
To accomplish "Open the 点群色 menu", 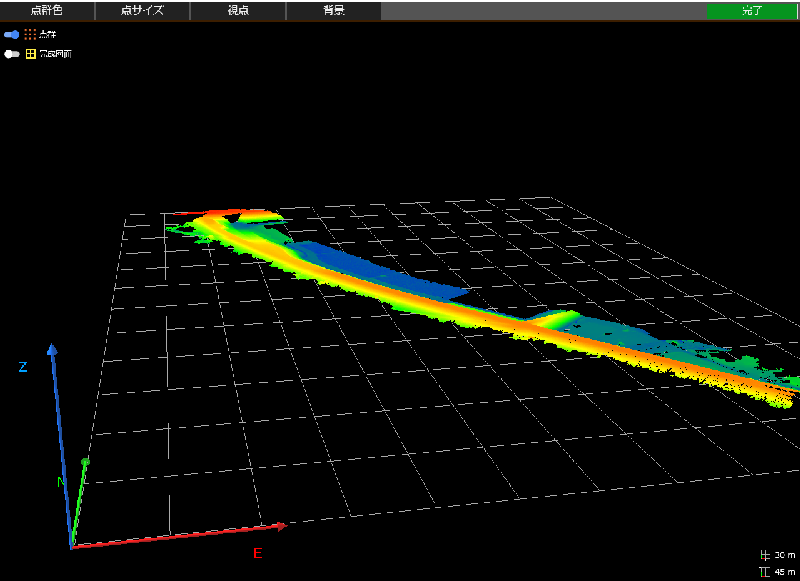I will [47, 11].
